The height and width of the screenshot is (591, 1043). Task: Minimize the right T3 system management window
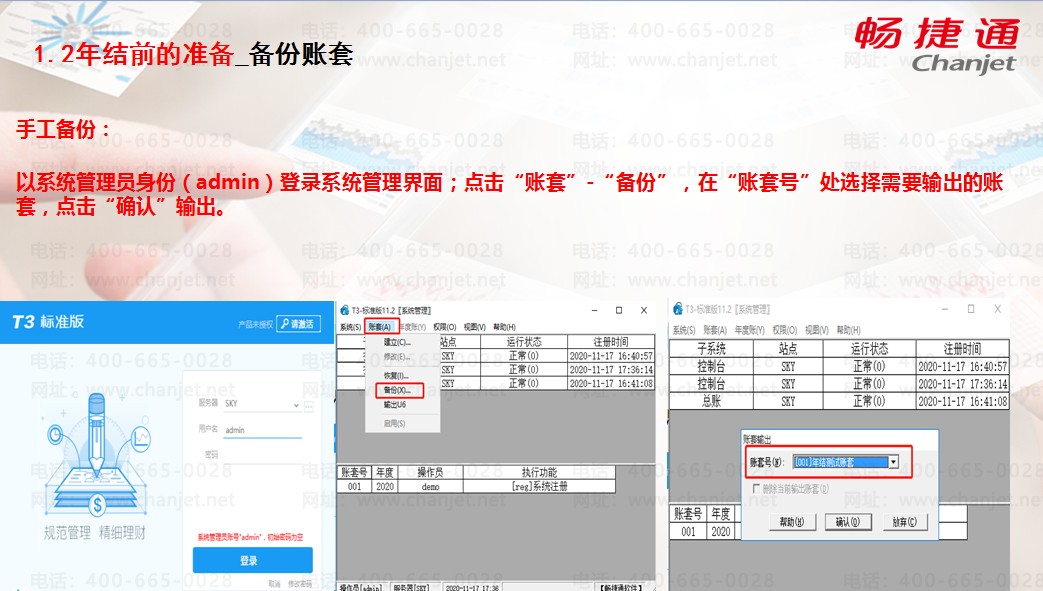point(945,309)
